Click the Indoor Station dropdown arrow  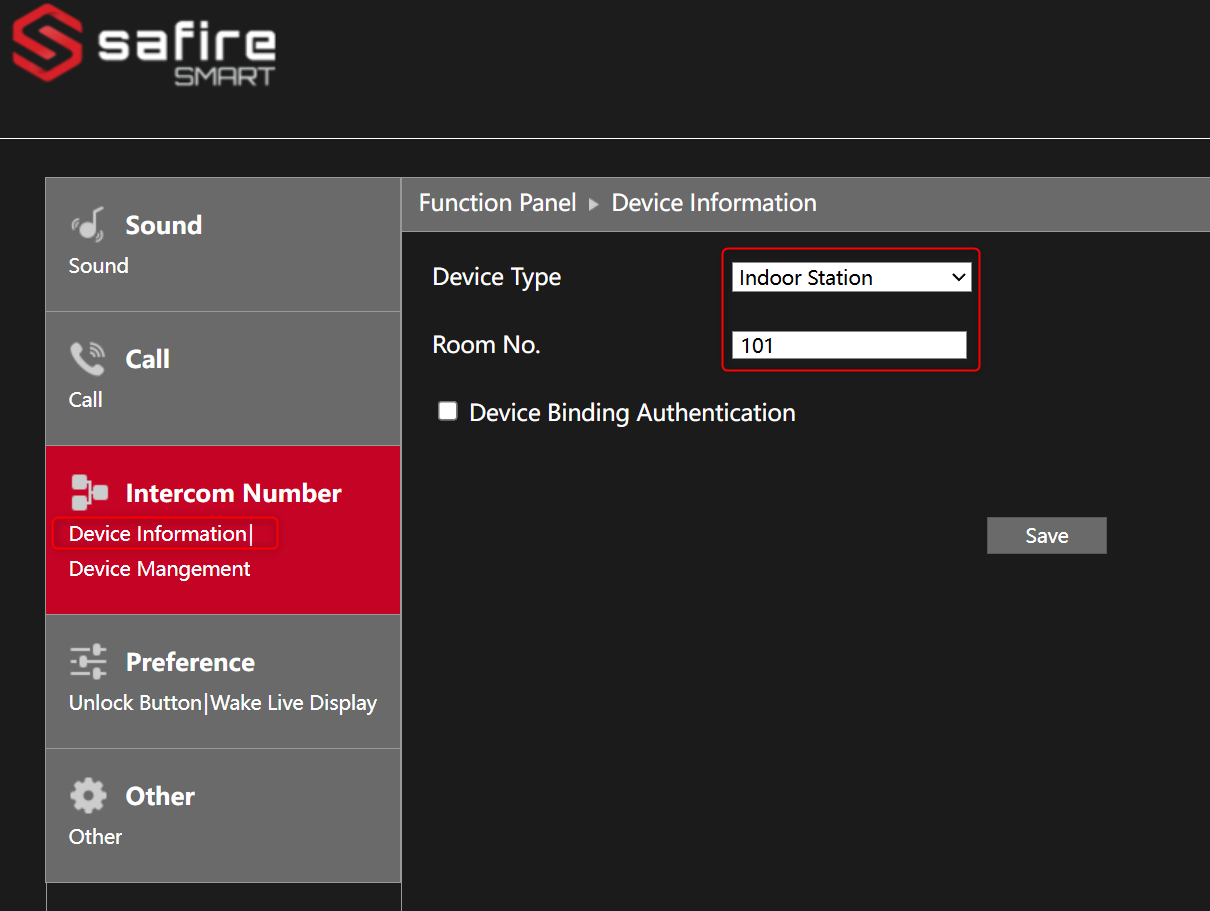click(959, 278)
